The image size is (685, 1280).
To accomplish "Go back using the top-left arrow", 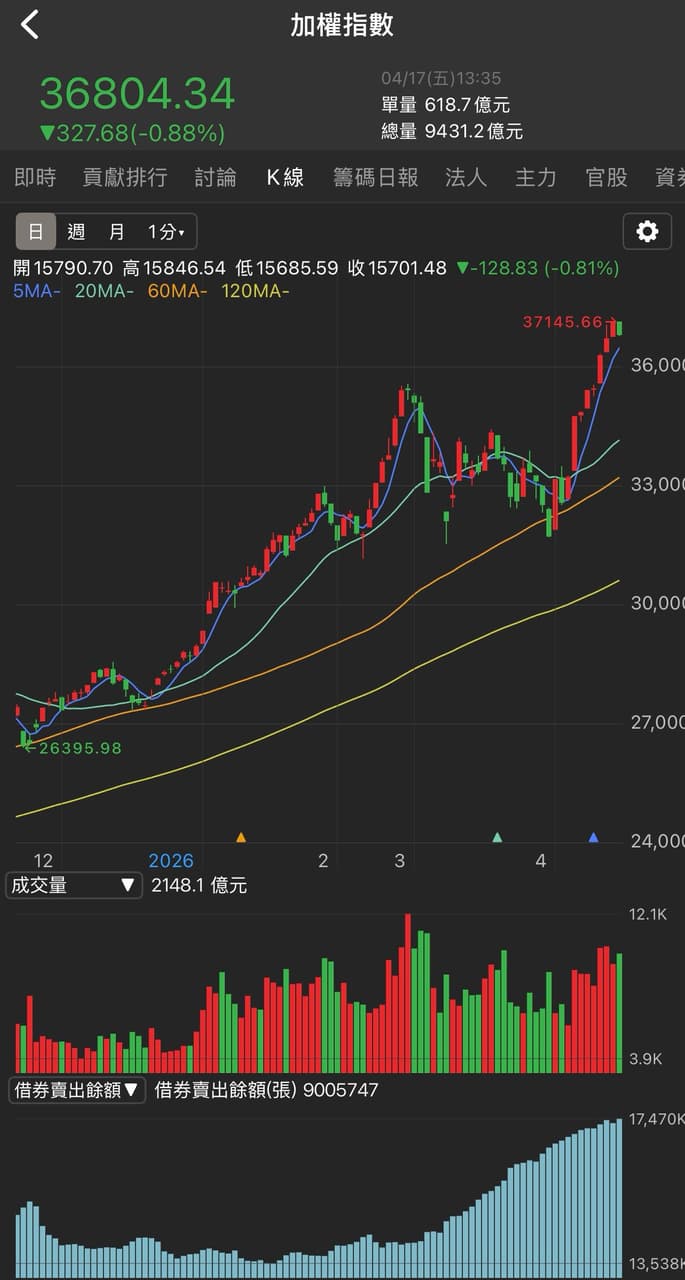I will click(30, 25).
